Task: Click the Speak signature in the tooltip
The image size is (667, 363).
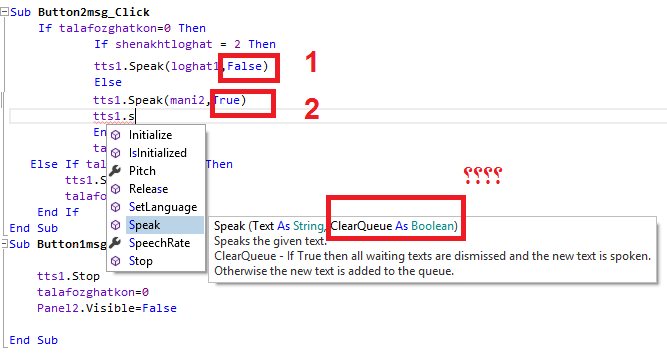Action: pos(336,226)
